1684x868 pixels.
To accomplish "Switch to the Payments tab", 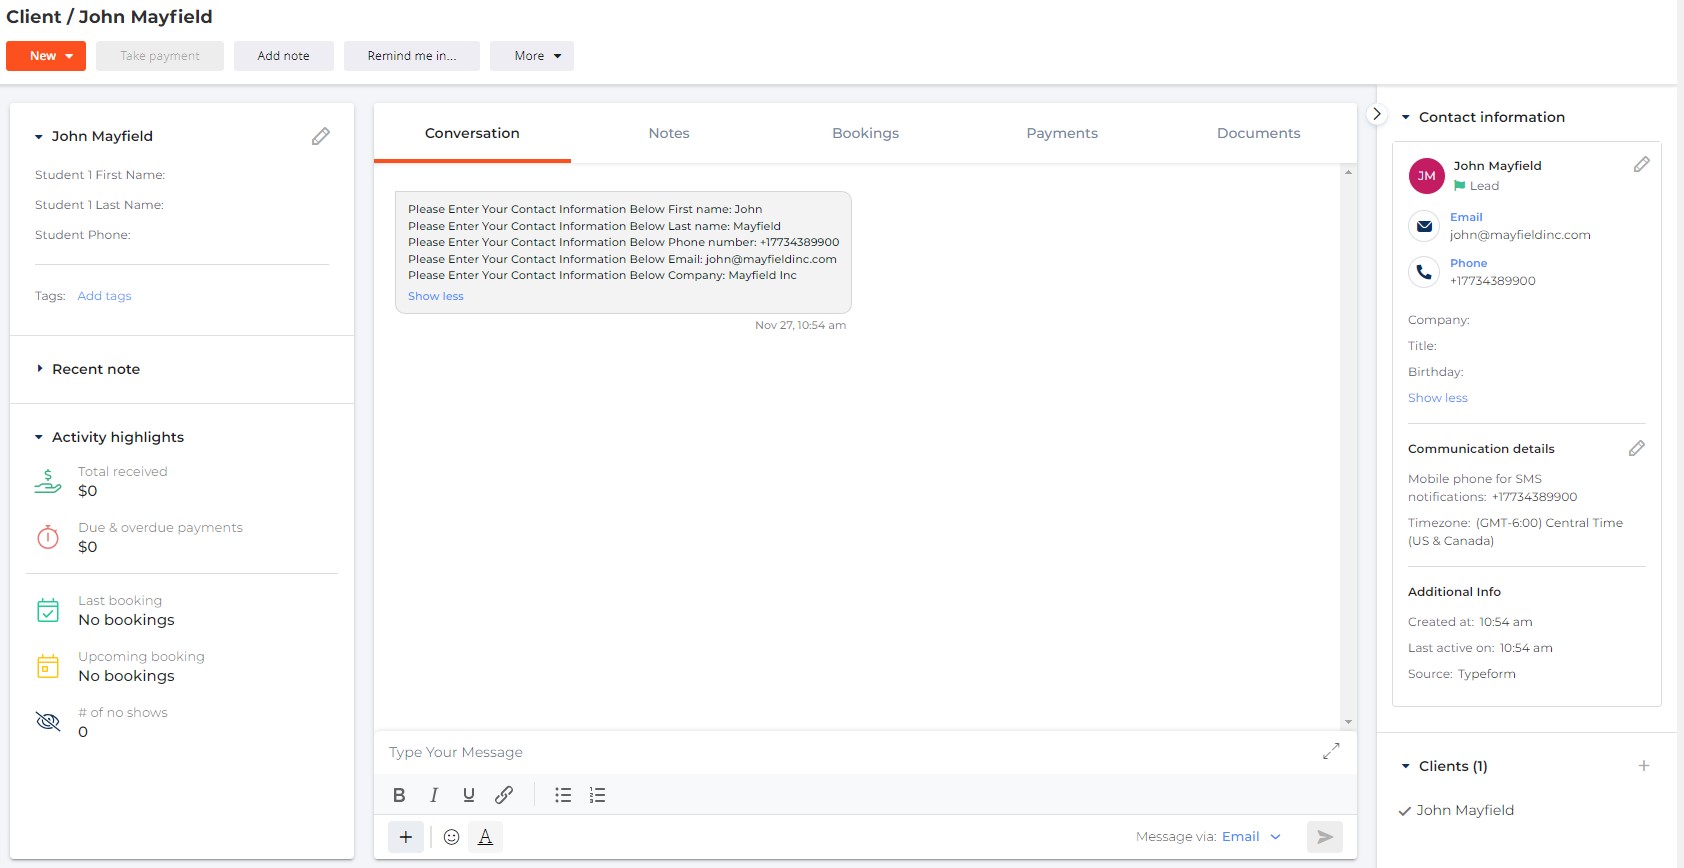I will click(x=1062, y=133).
